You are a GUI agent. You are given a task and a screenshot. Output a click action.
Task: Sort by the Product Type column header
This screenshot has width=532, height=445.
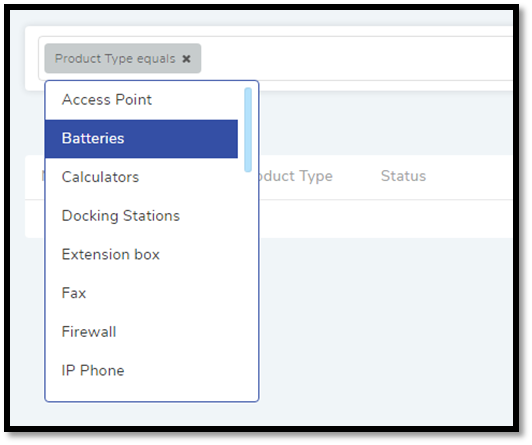[295, 176]
